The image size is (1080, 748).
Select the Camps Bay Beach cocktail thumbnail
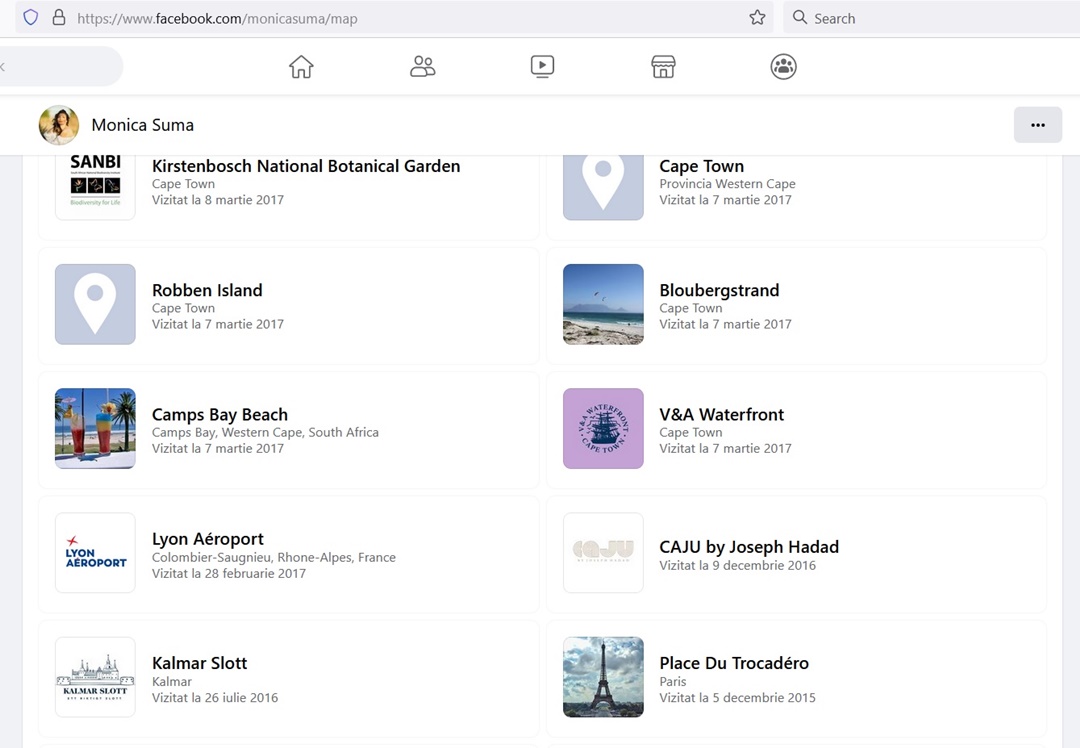click(x=95, y=428)
